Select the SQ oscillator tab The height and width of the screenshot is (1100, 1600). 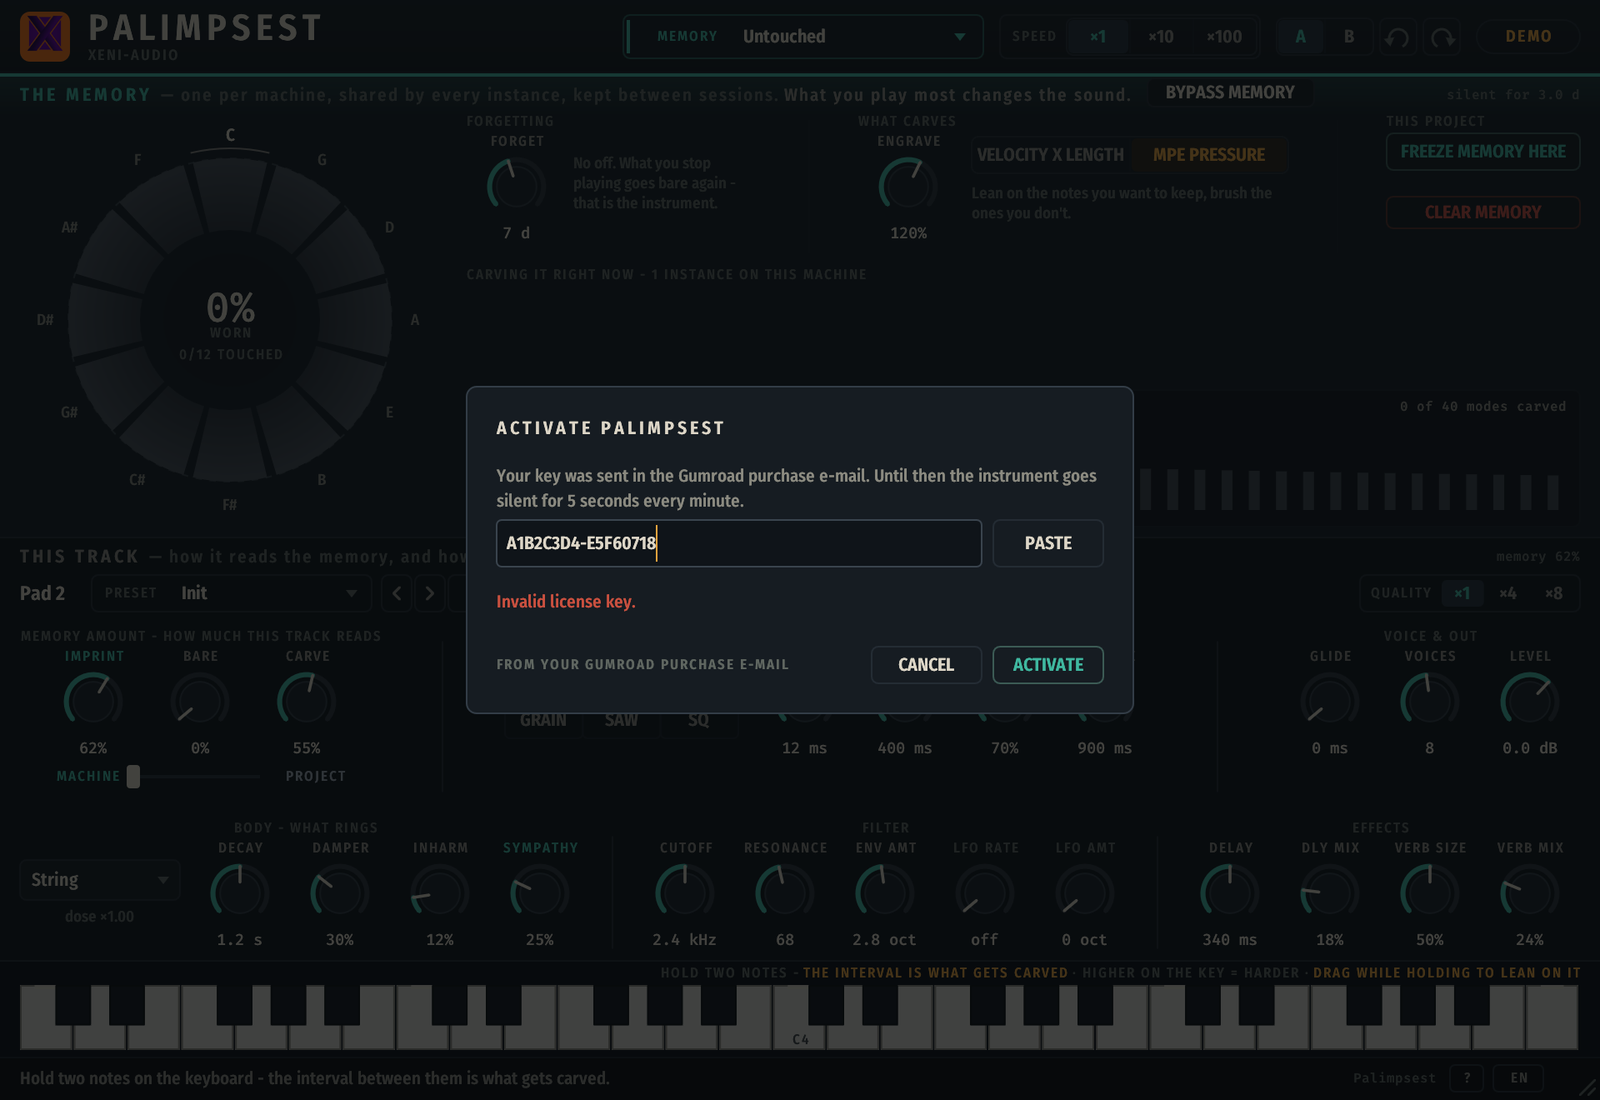point(698,720)
